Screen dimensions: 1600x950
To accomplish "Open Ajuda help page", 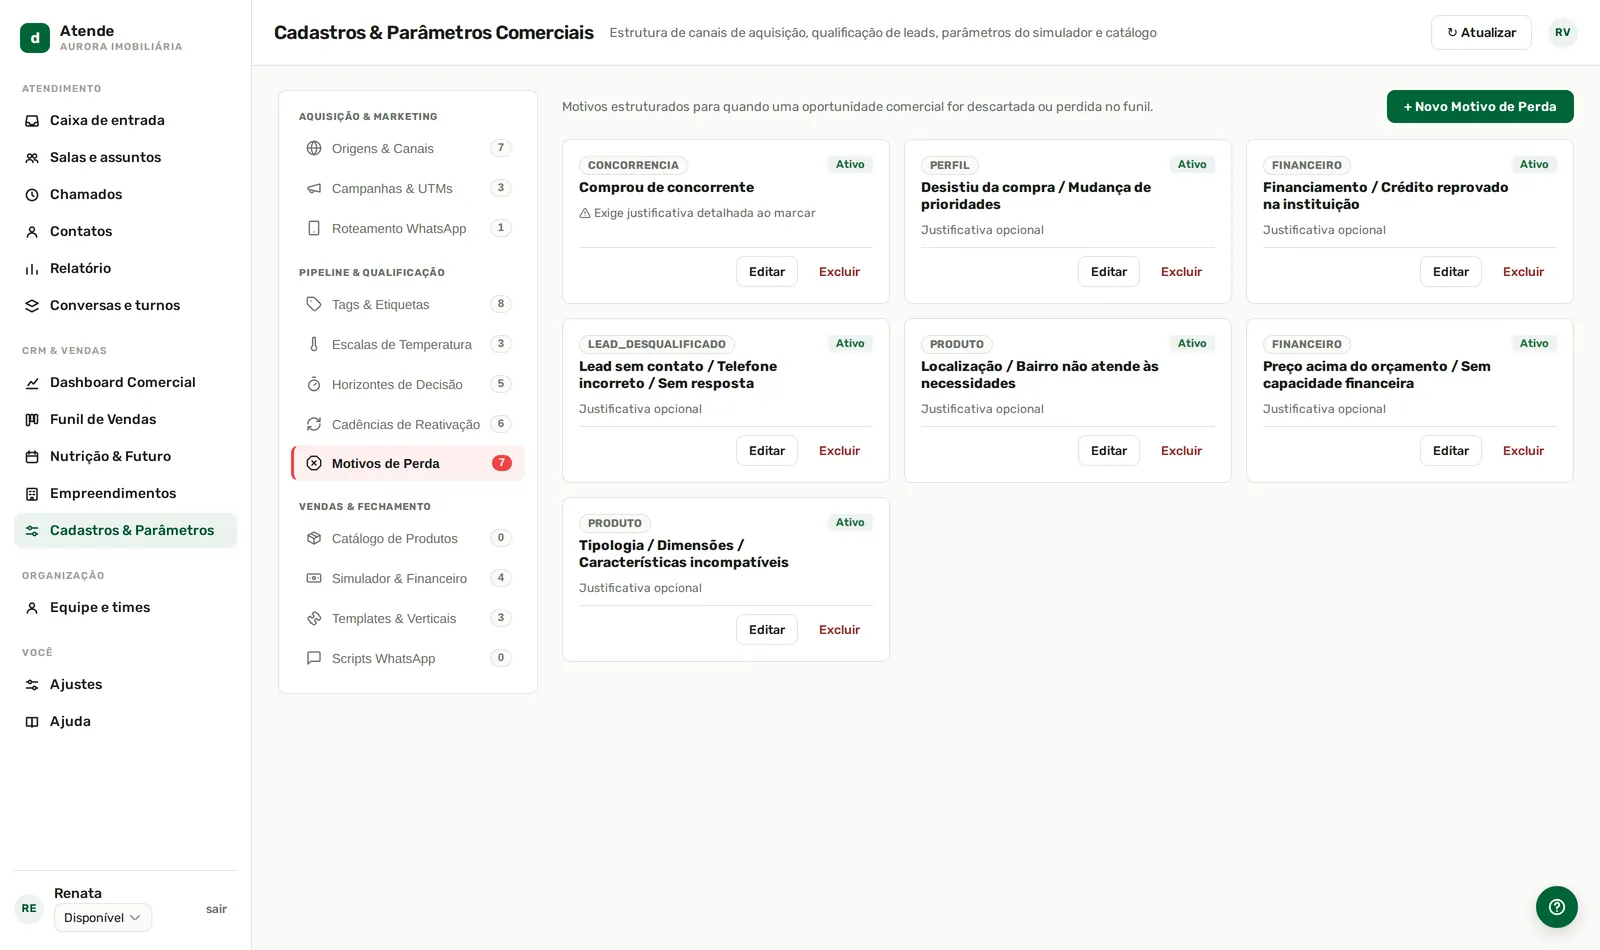I will coord(125,722).
